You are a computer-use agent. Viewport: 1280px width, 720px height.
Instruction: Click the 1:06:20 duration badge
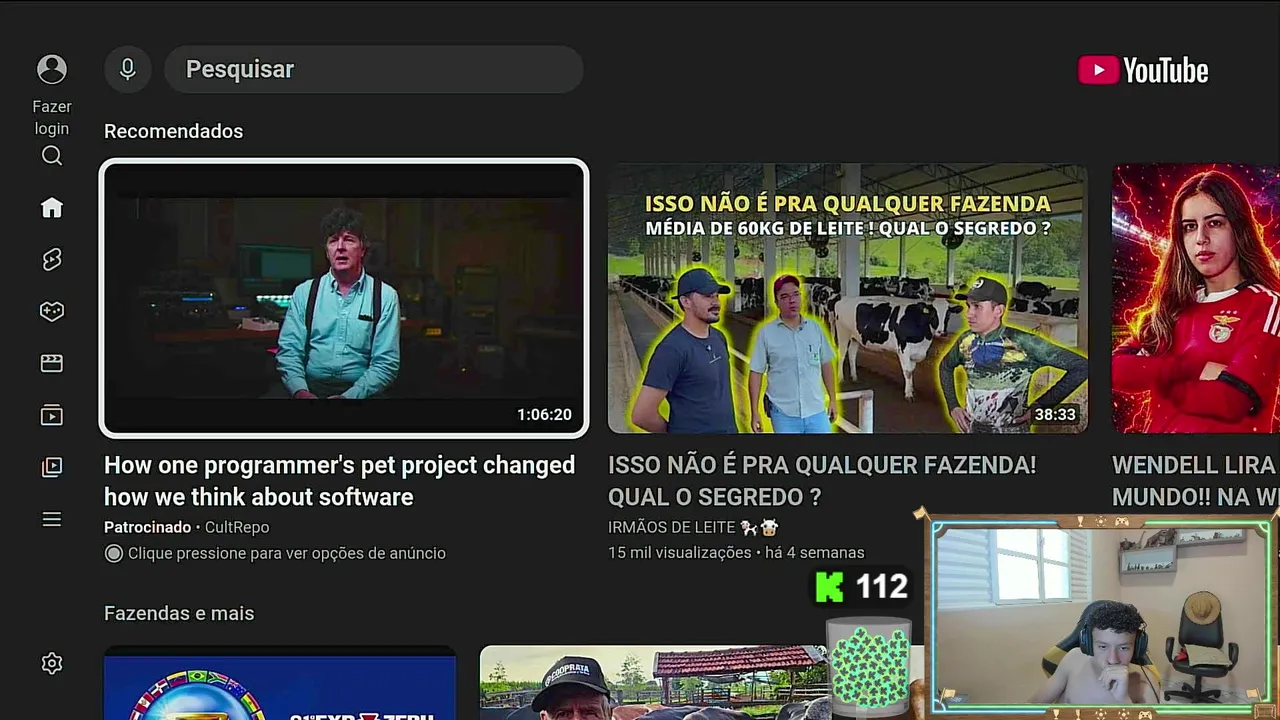544,414
